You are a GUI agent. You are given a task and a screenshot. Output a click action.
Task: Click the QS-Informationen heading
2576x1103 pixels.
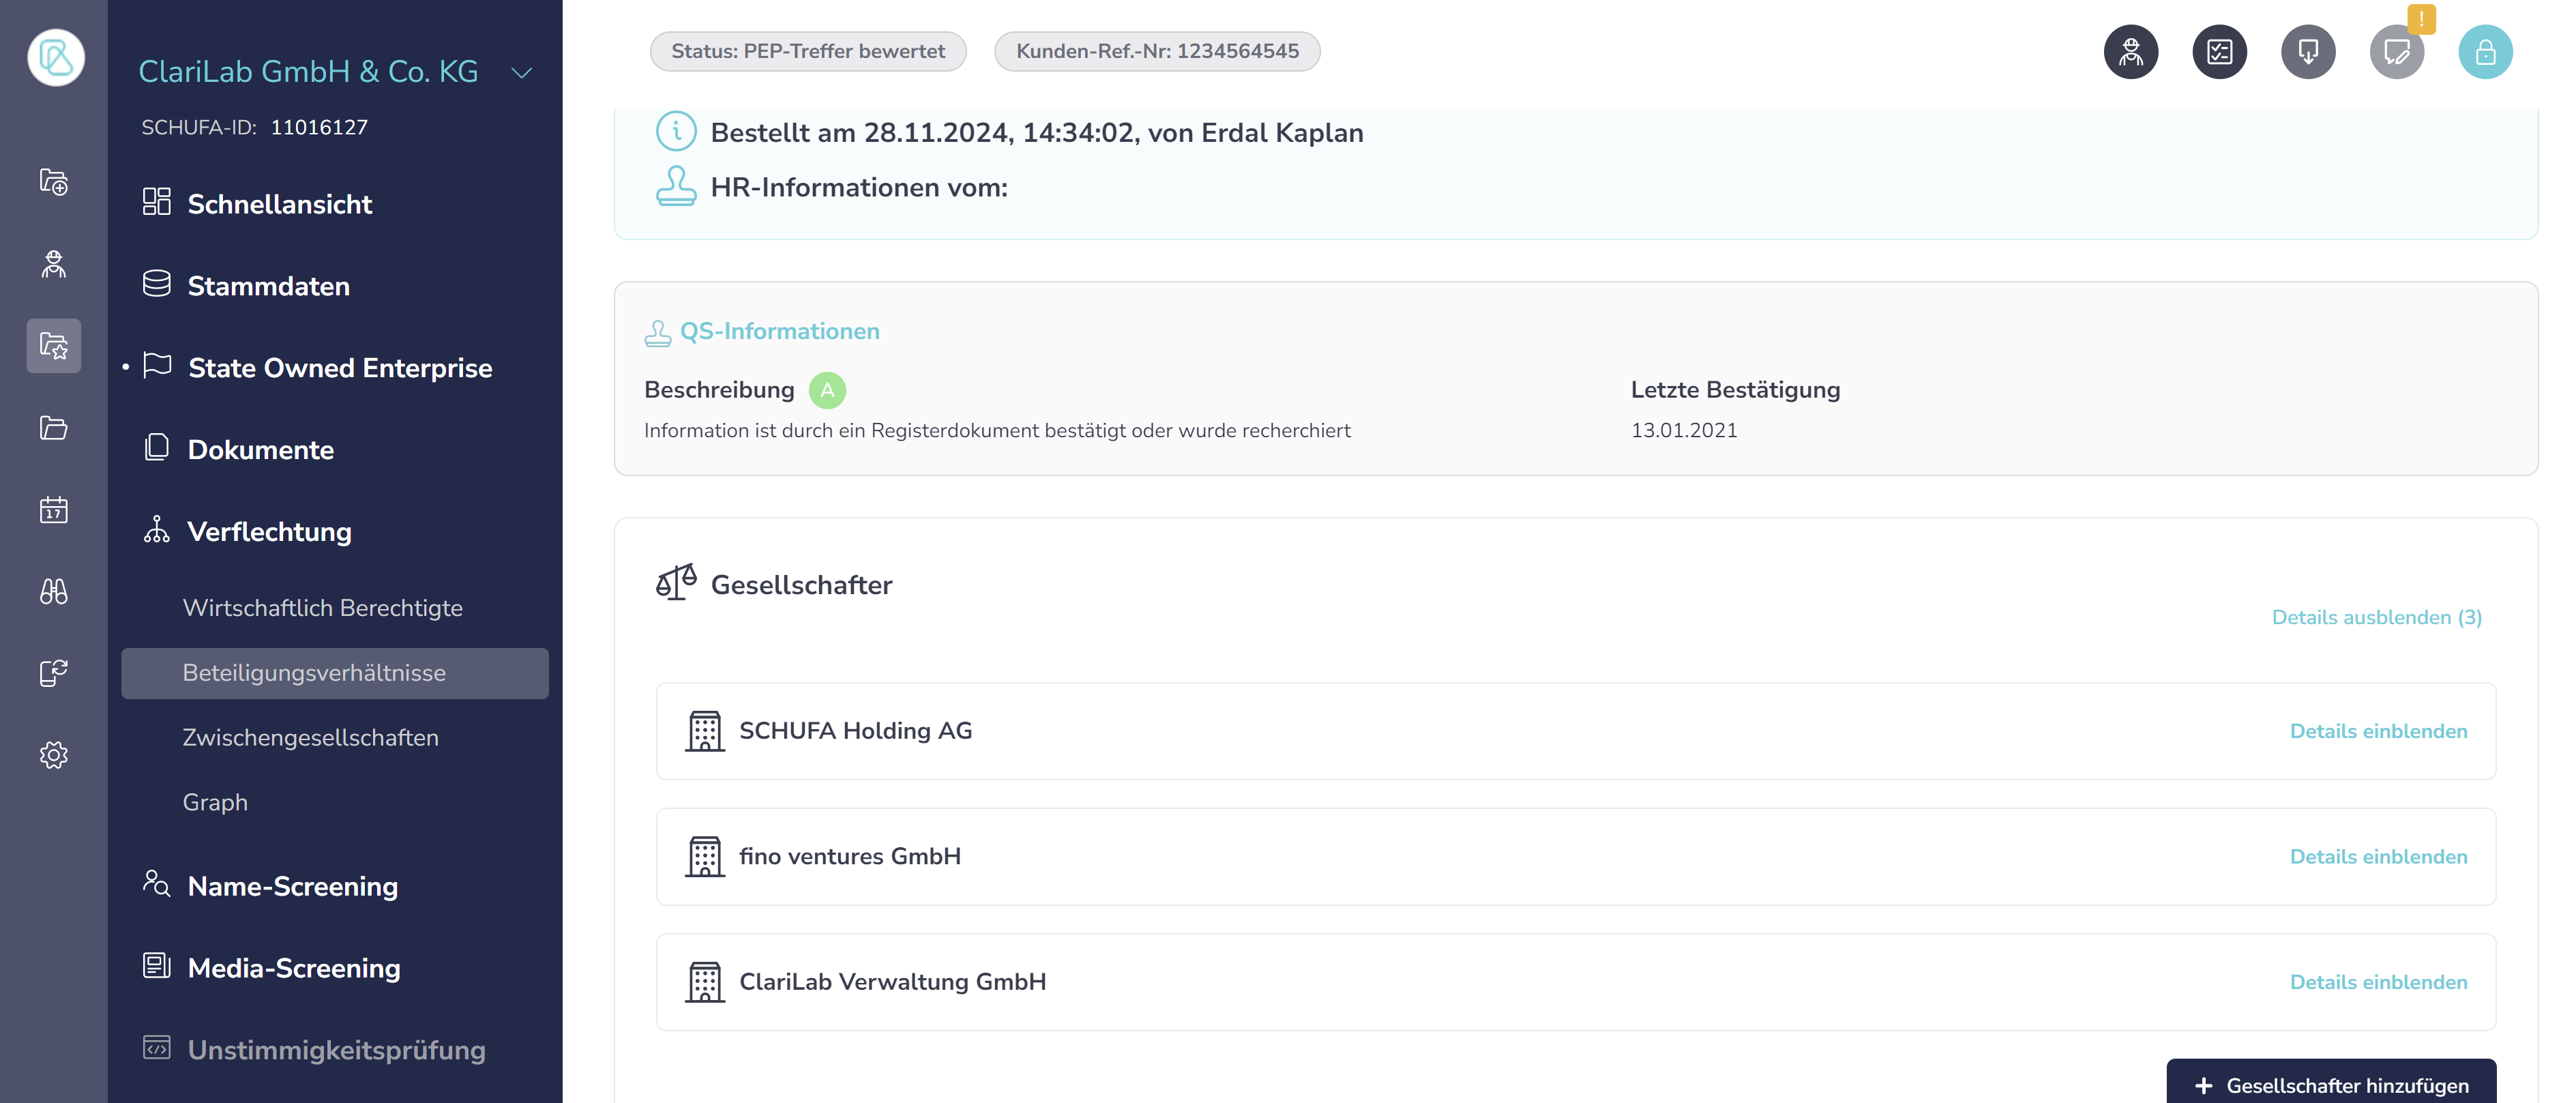click(780, 332)
